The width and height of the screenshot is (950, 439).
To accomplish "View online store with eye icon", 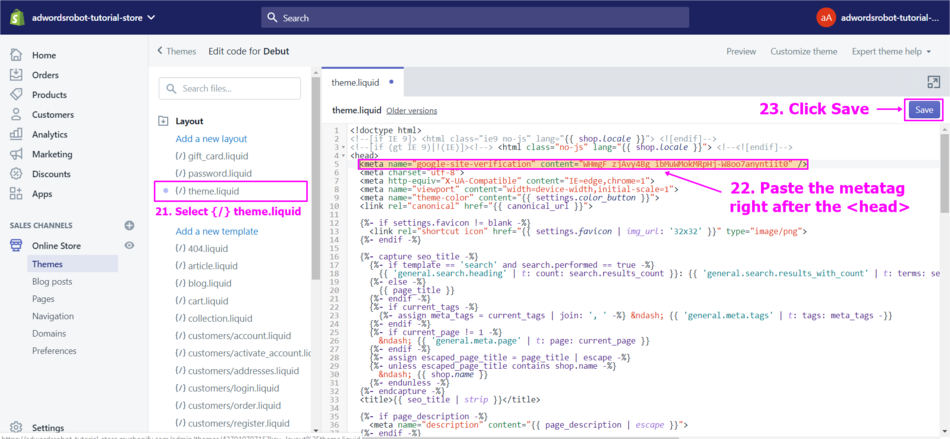I will tap(129, 245).
